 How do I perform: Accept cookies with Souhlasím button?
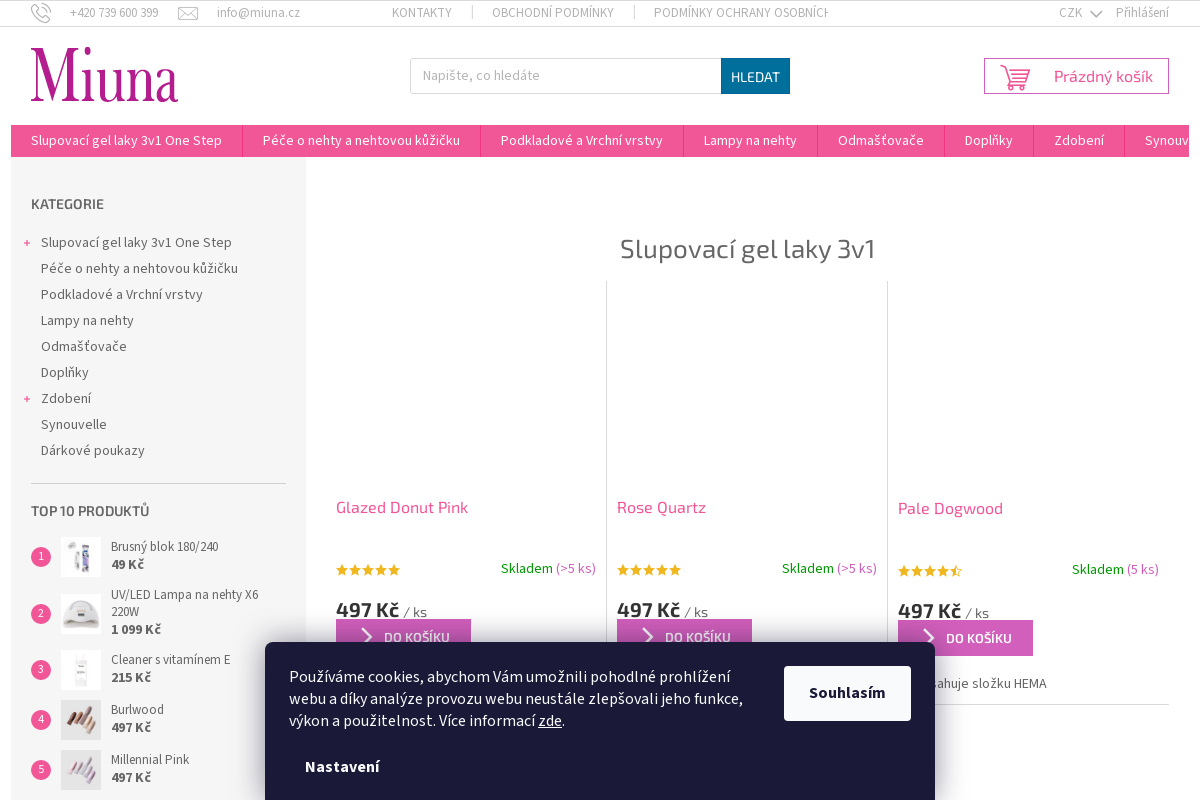pyautogui.click(x=847, y=693)
